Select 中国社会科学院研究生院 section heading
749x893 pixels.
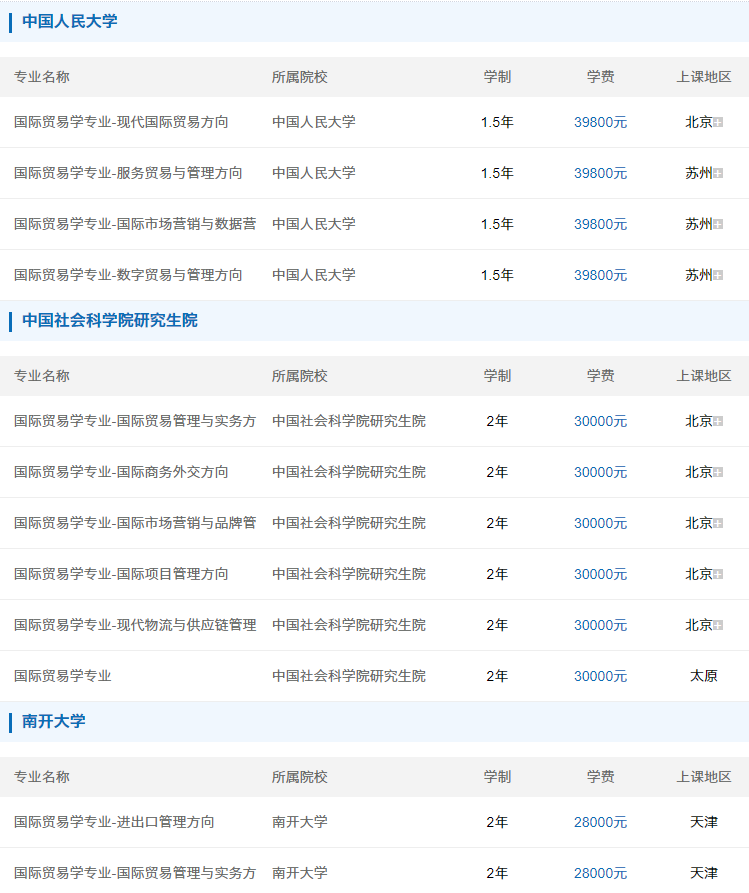point(109,320)
